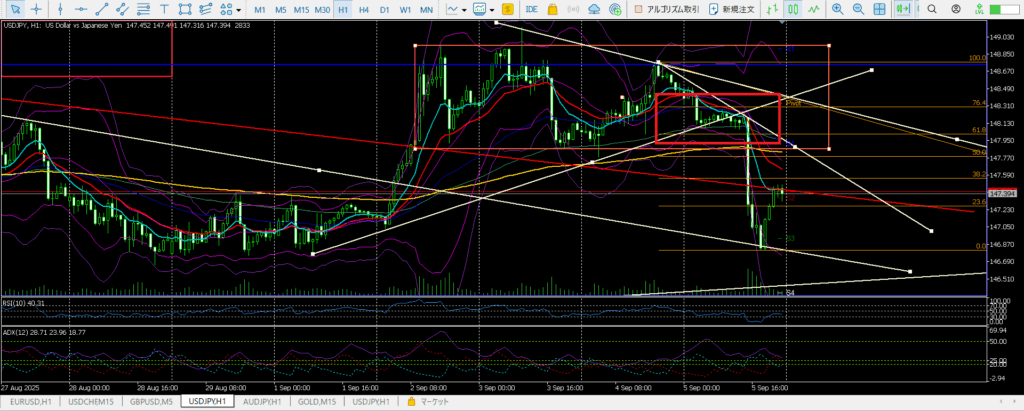Expand the graphical objects dropdown arrow

(x=238, y=9)
